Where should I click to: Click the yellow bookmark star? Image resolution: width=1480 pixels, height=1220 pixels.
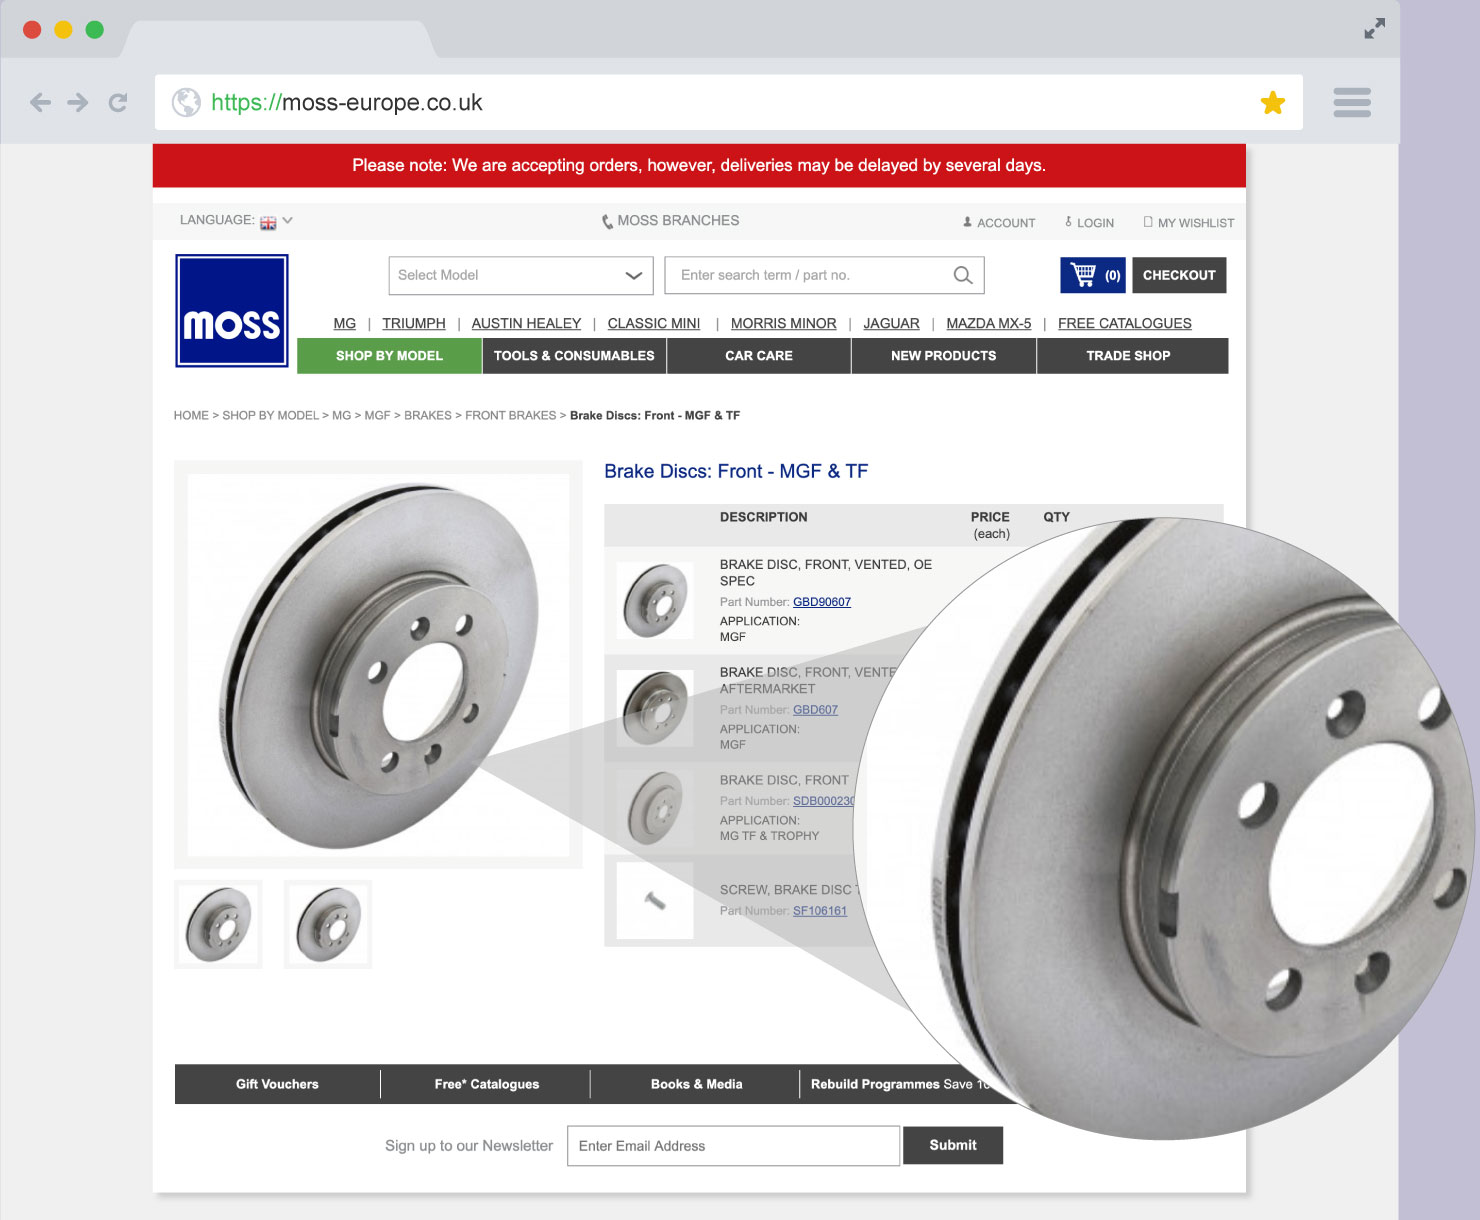1272,102
